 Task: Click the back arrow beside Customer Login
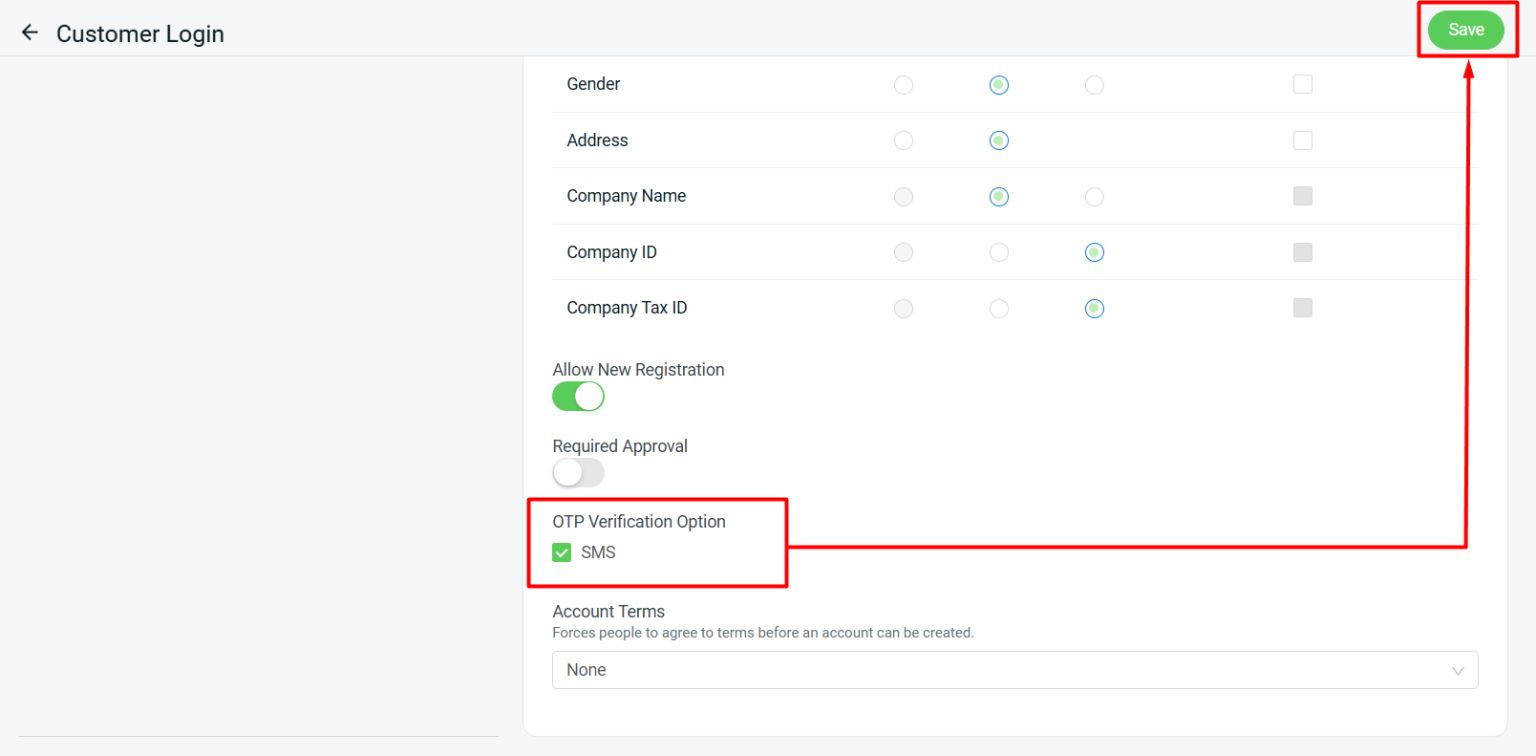[29, 31]
